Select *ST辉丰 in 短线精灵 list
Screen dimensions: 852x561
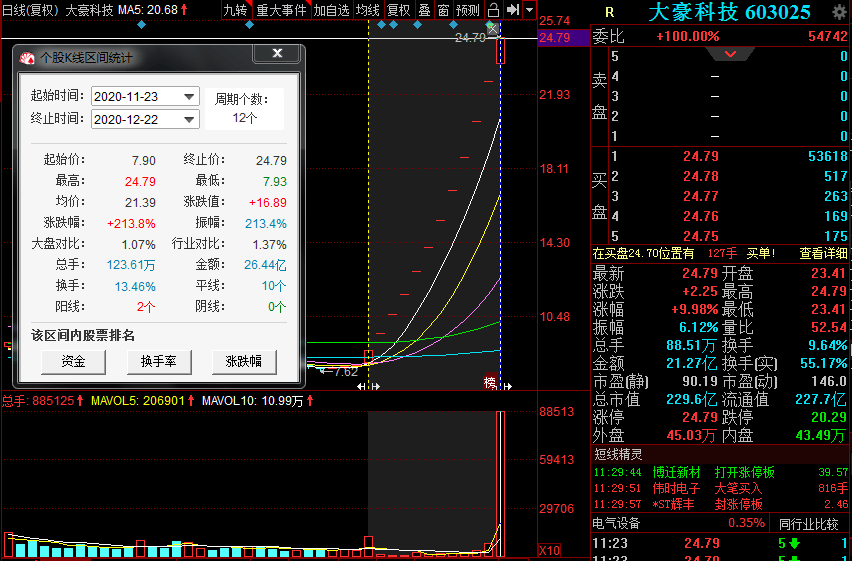(673, 504)
